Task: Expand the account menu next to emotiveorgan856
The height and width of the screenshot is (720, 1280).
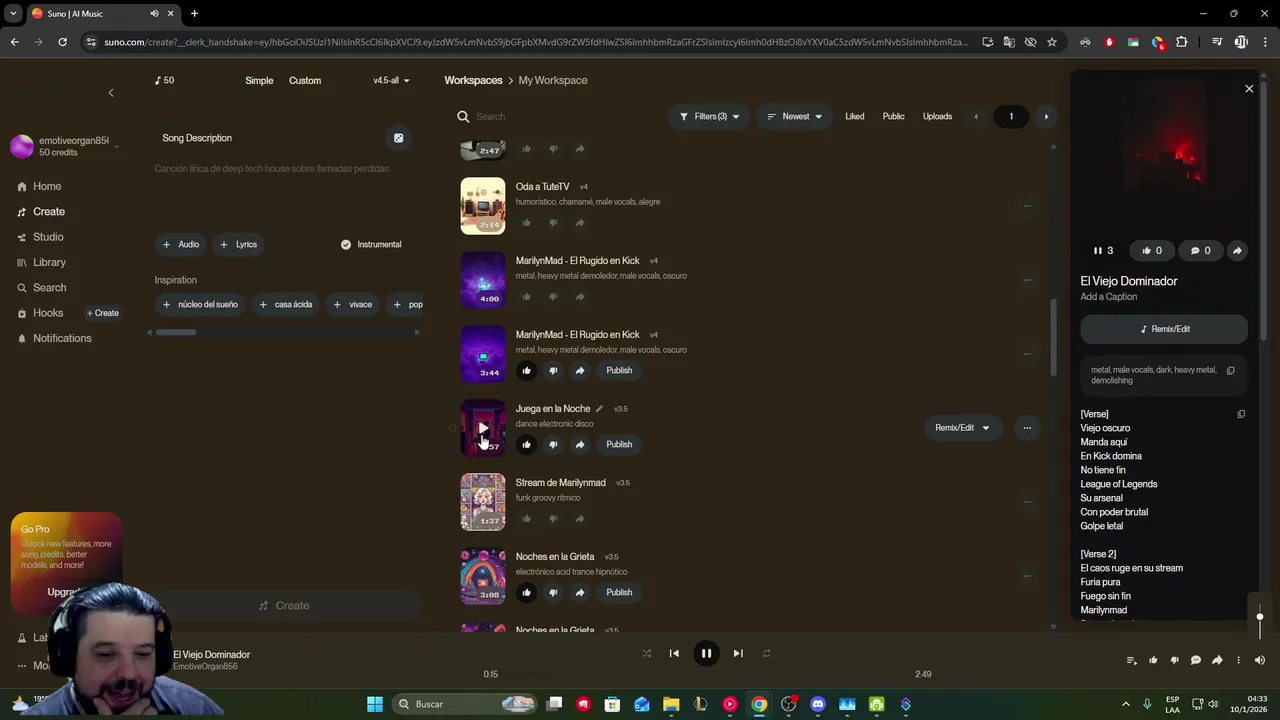Action: pyautogui.click(x=116, y=146)
